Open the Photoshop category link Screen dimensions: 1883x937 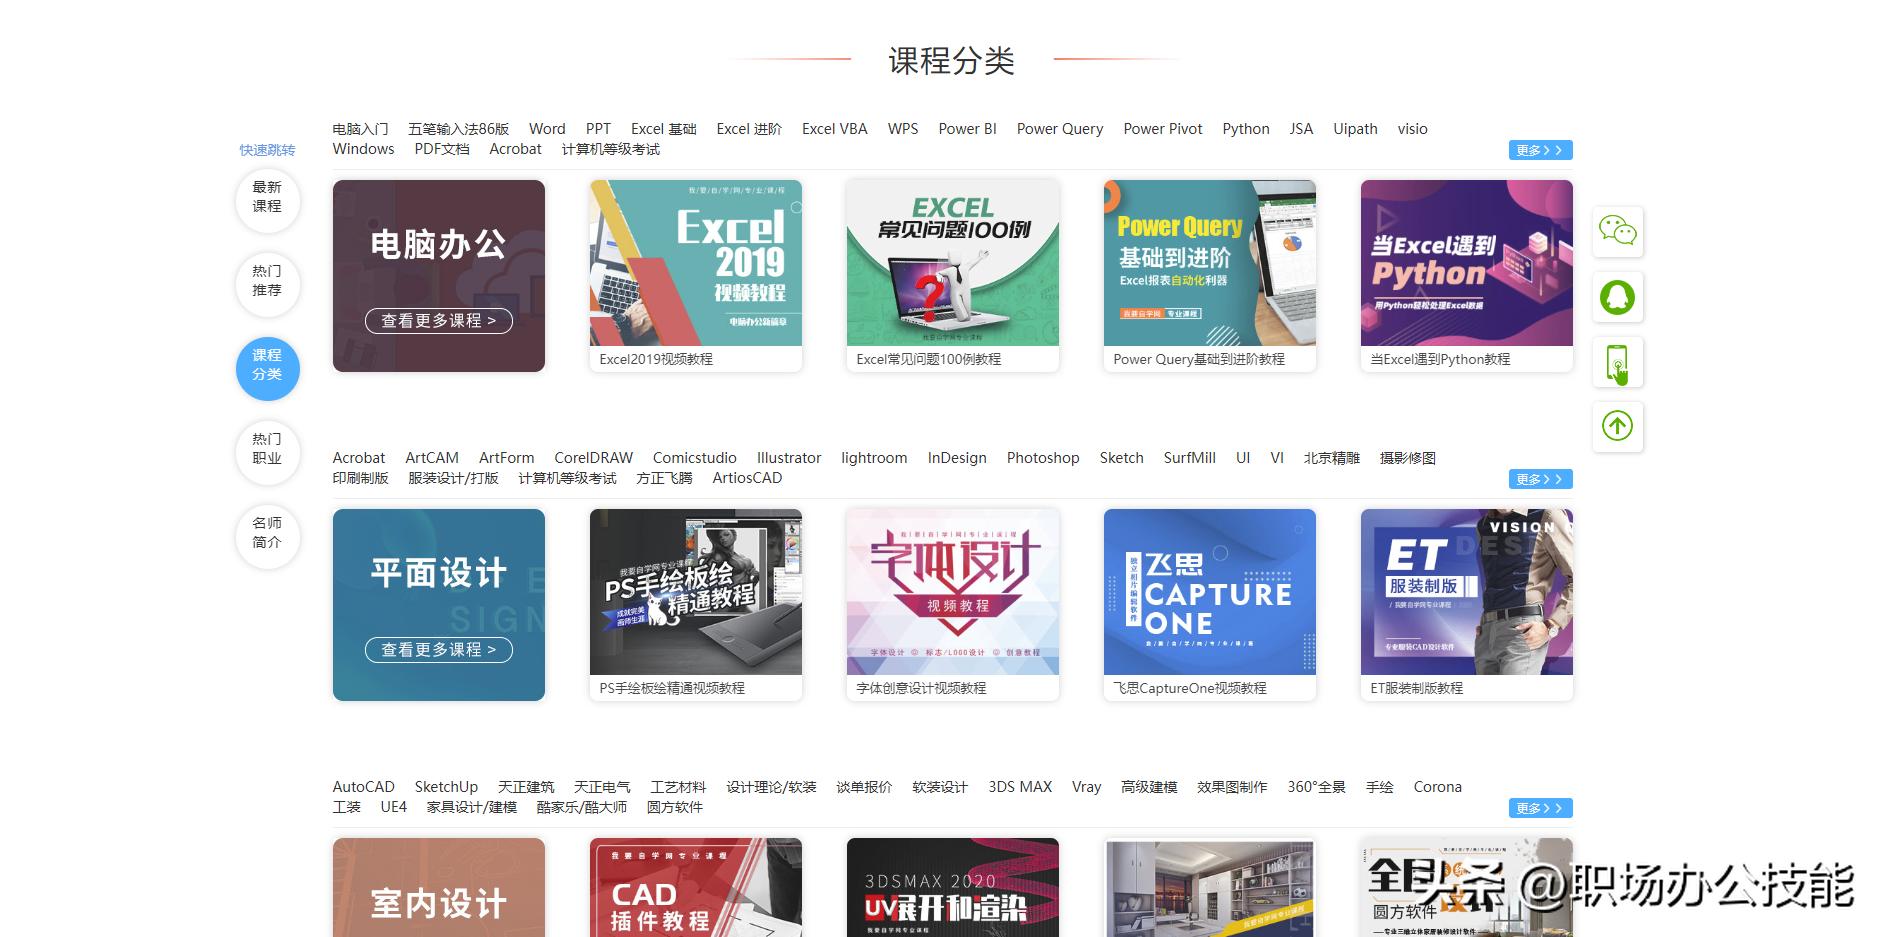click(x=1043, y=457)
